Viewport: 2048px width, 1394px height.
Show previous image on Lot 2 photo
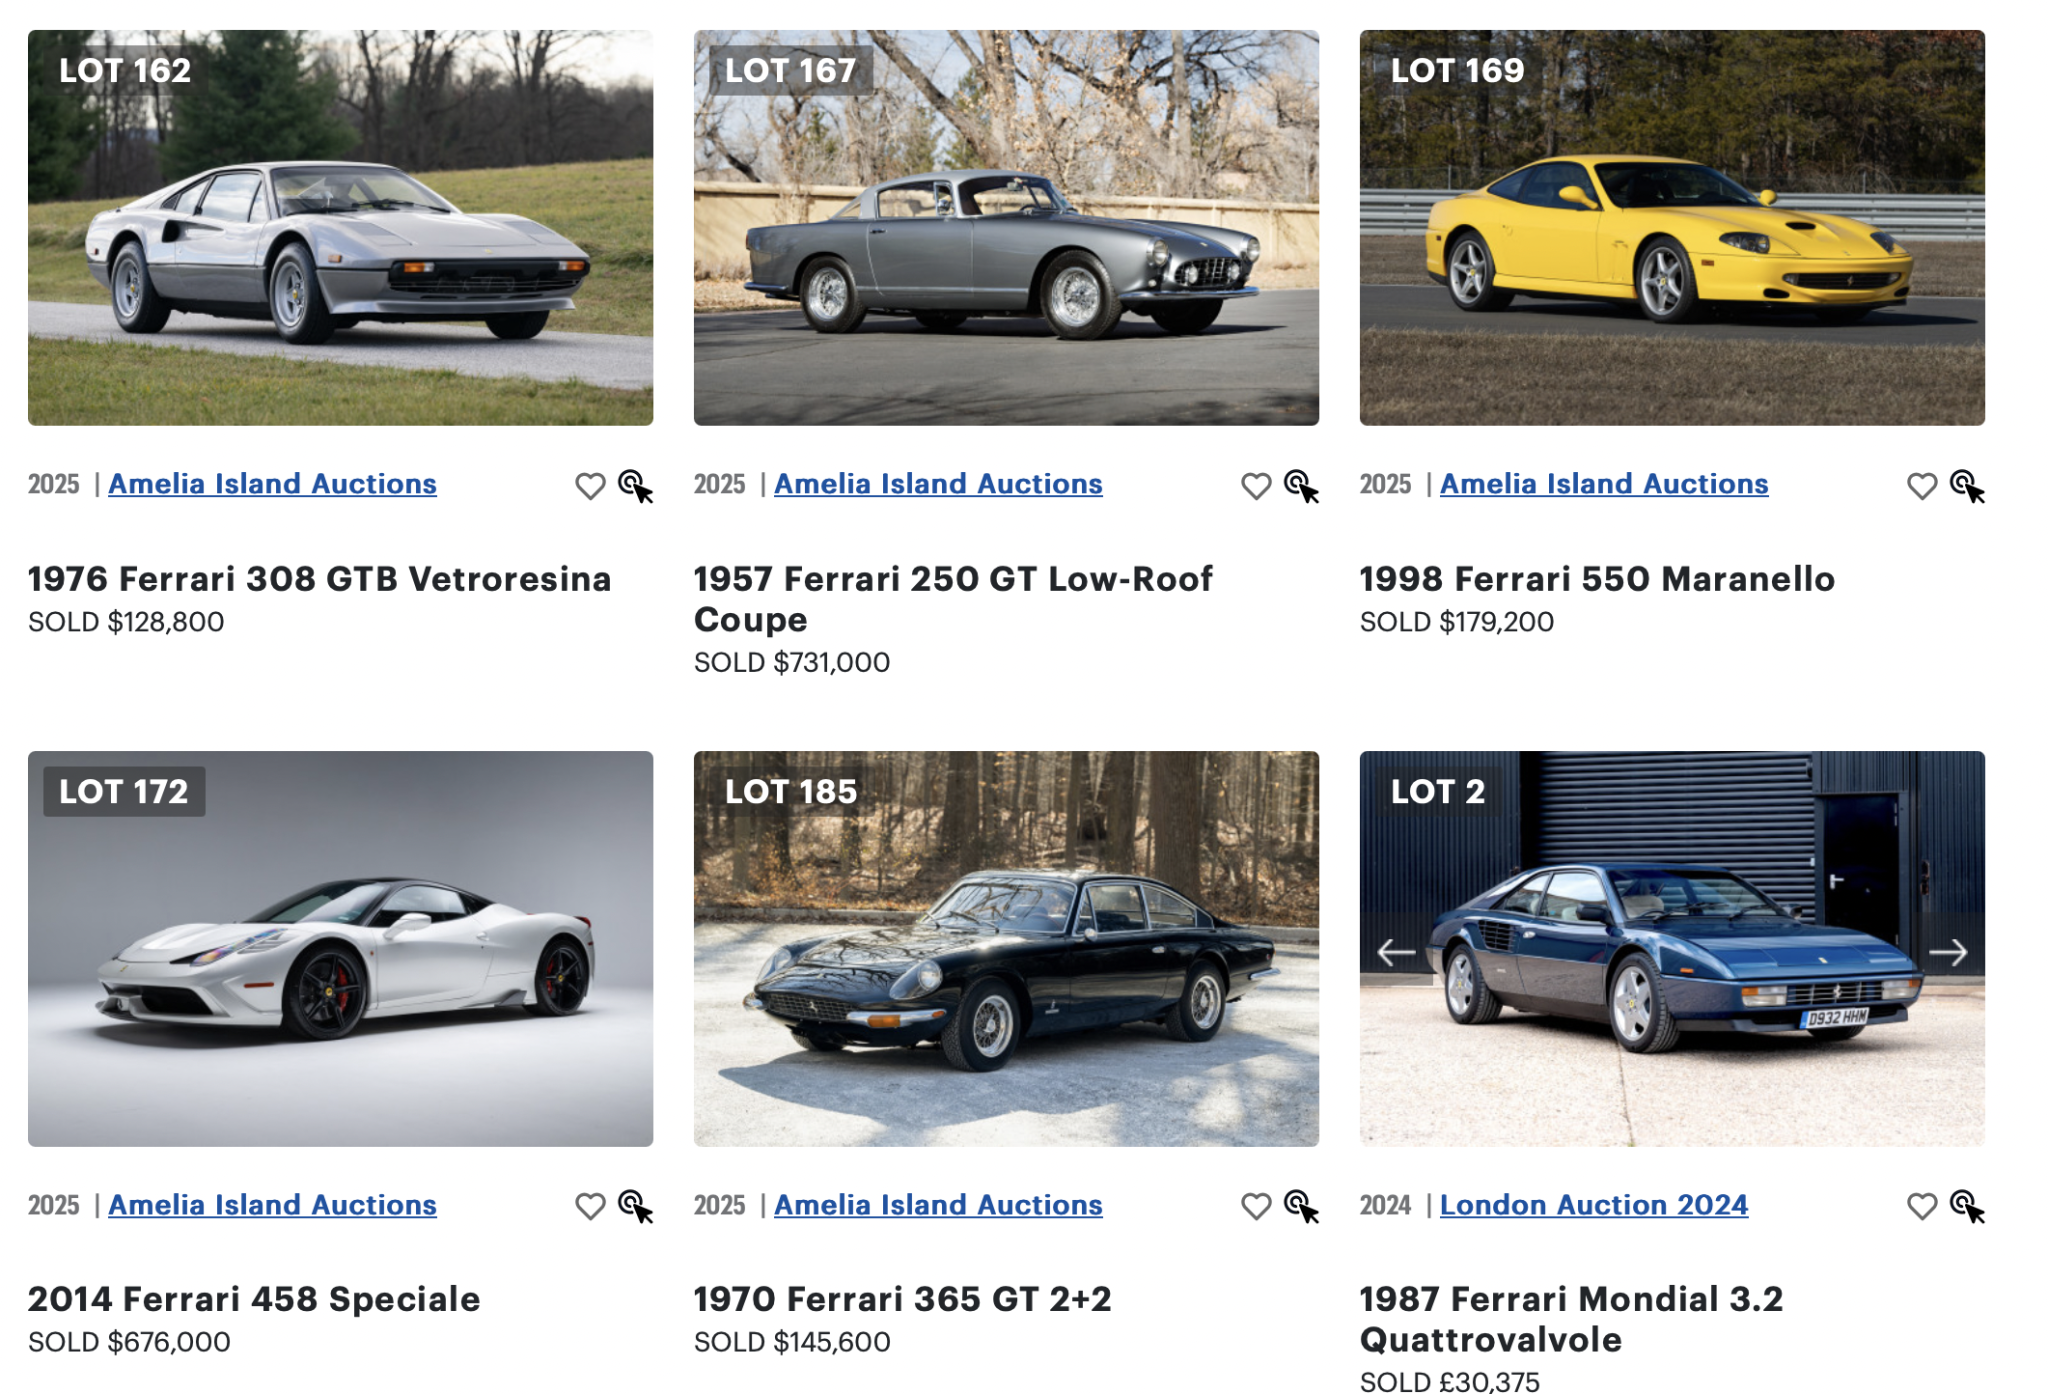point(1397,952)
